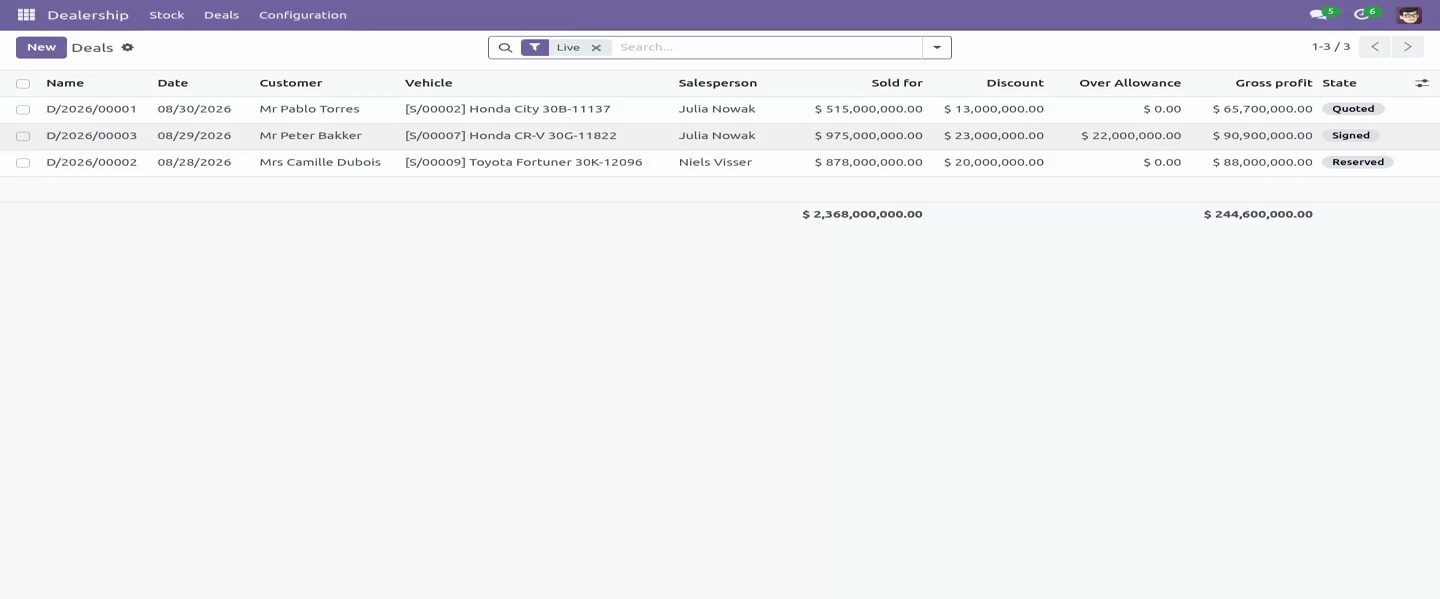Open the user avatar menu
This screenshot has height=599, width=1440.
[1409, 15]
